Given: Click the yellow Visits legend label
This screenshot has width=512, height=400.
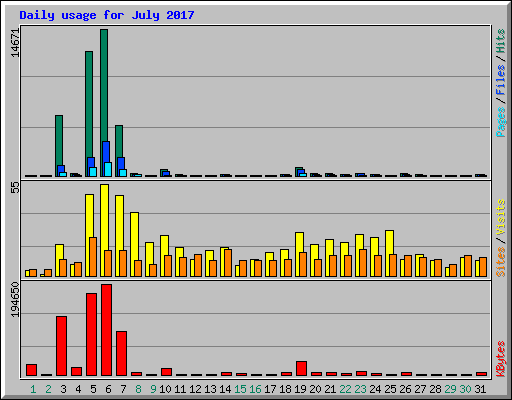Looking at the screenshot, I should 501,217.
